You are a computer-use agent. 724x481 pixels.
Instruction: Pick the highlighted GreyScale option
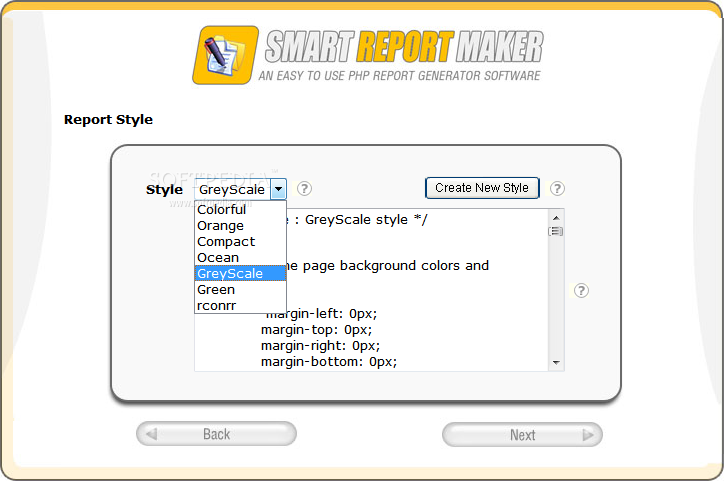coord(240,273)
